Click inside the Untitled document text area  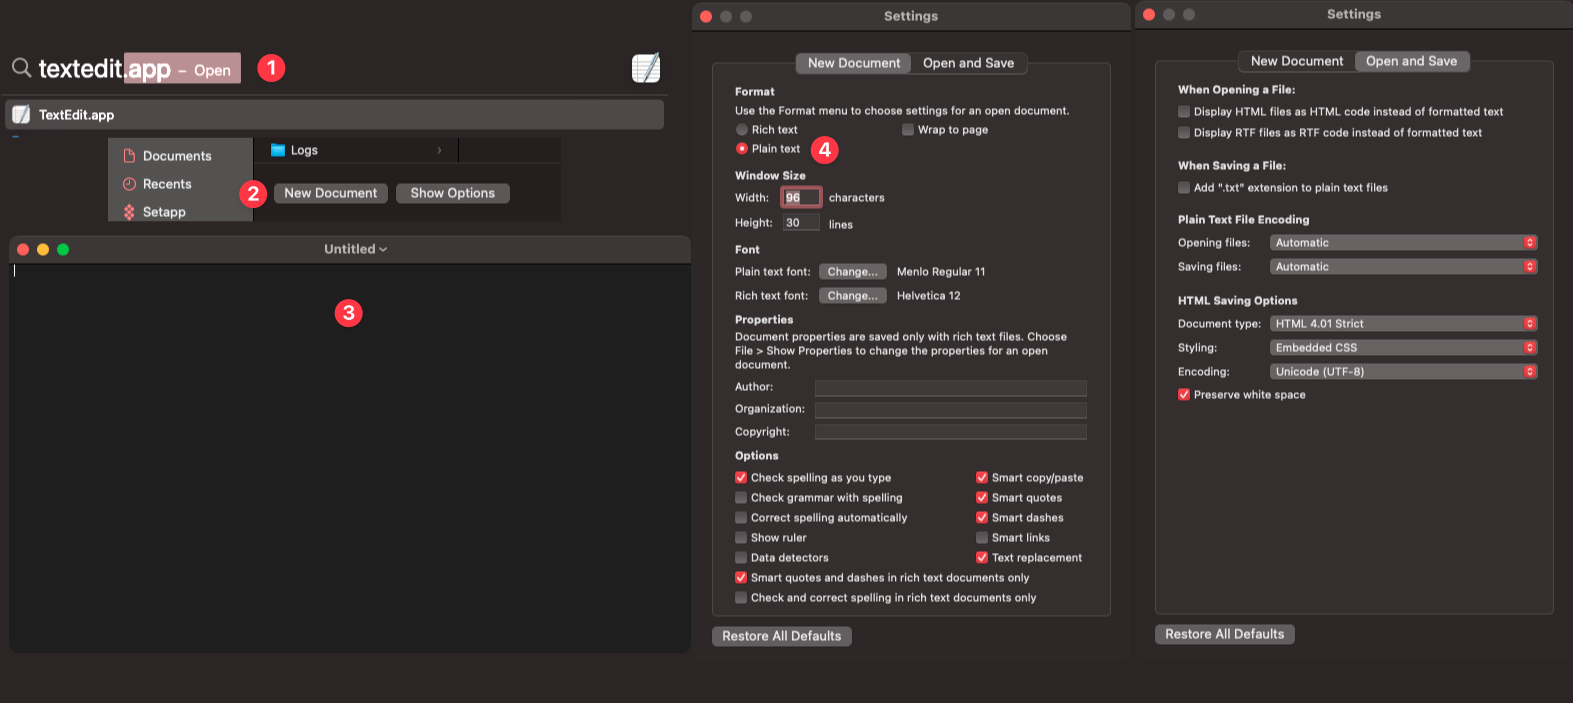pyautogui.click(x=350, y=458)
